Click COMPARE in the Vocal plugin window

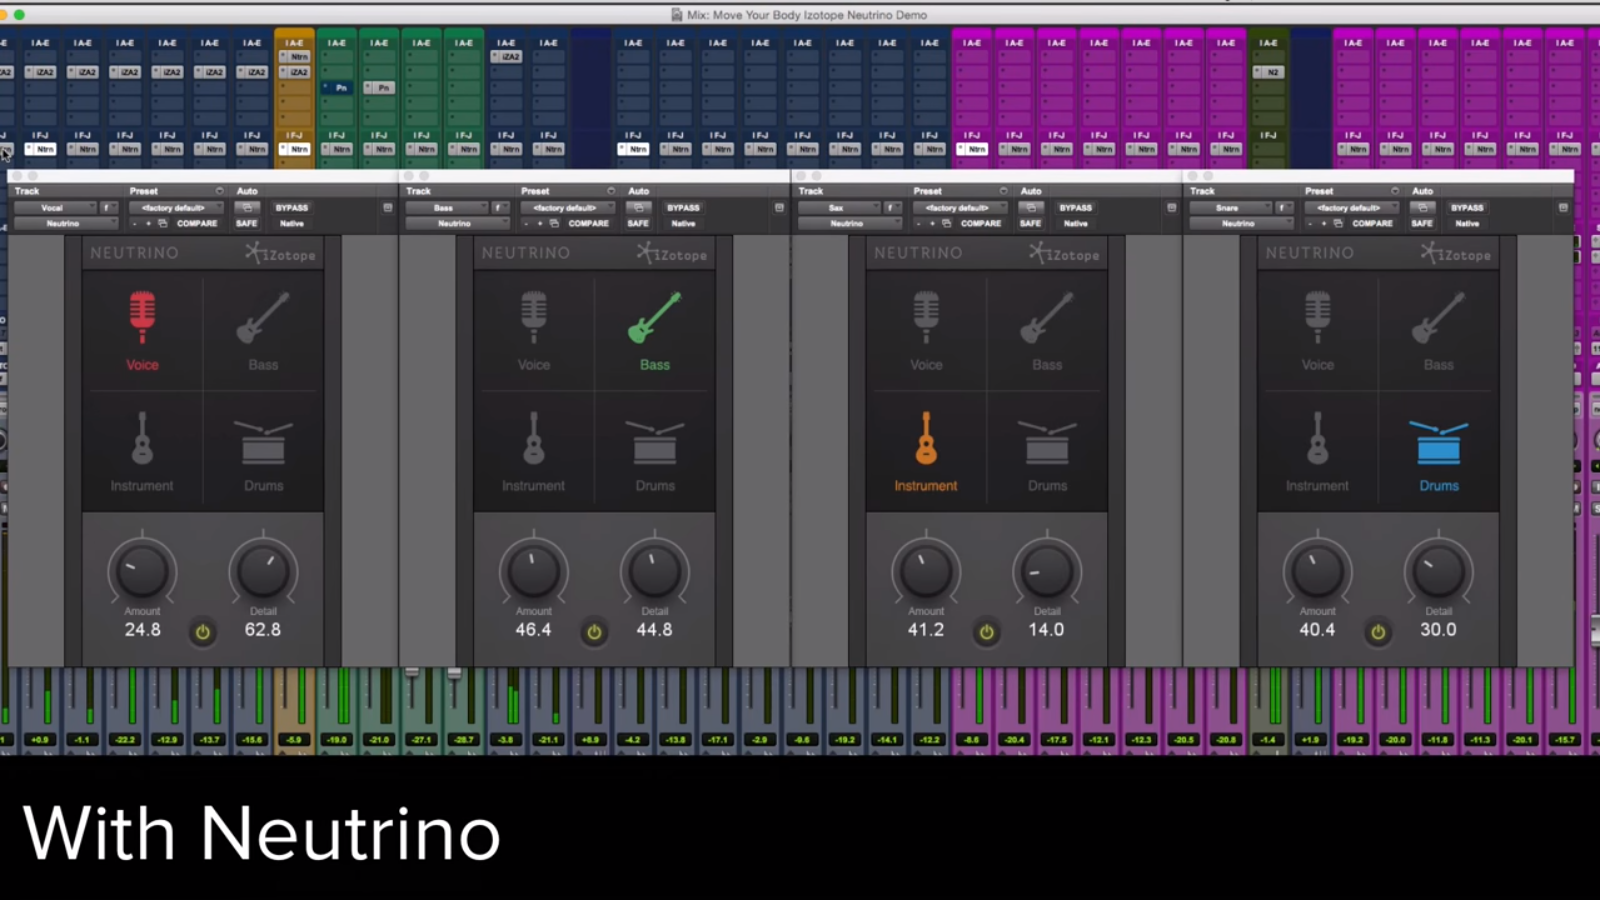pos(197,223)
